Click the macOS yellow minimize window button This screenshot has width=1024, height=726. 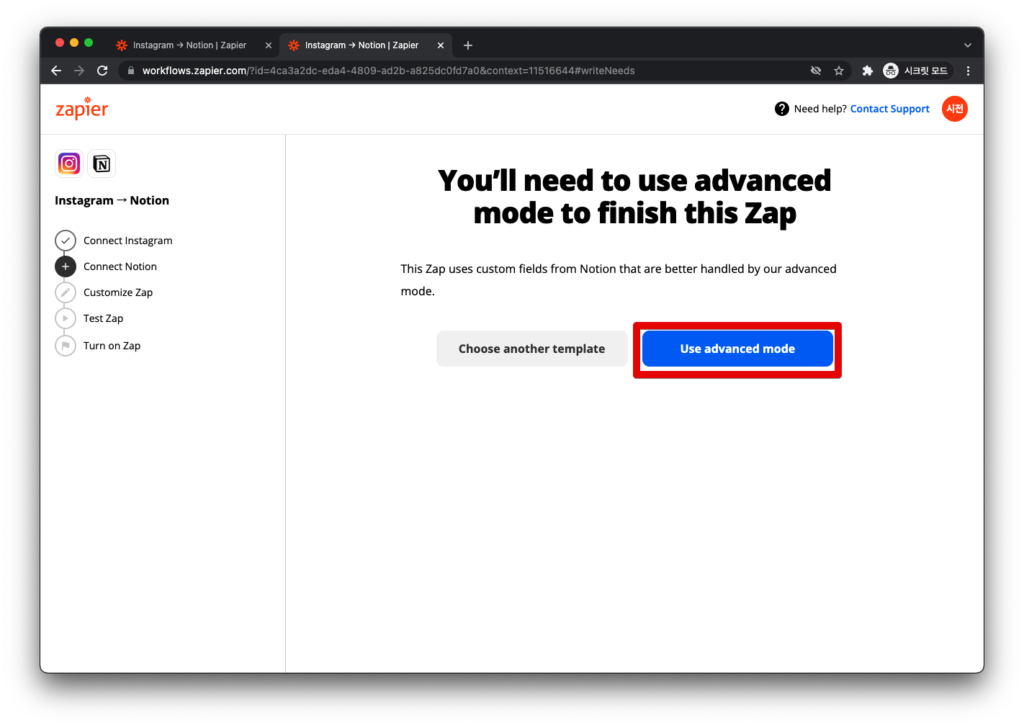click(74, 43)
